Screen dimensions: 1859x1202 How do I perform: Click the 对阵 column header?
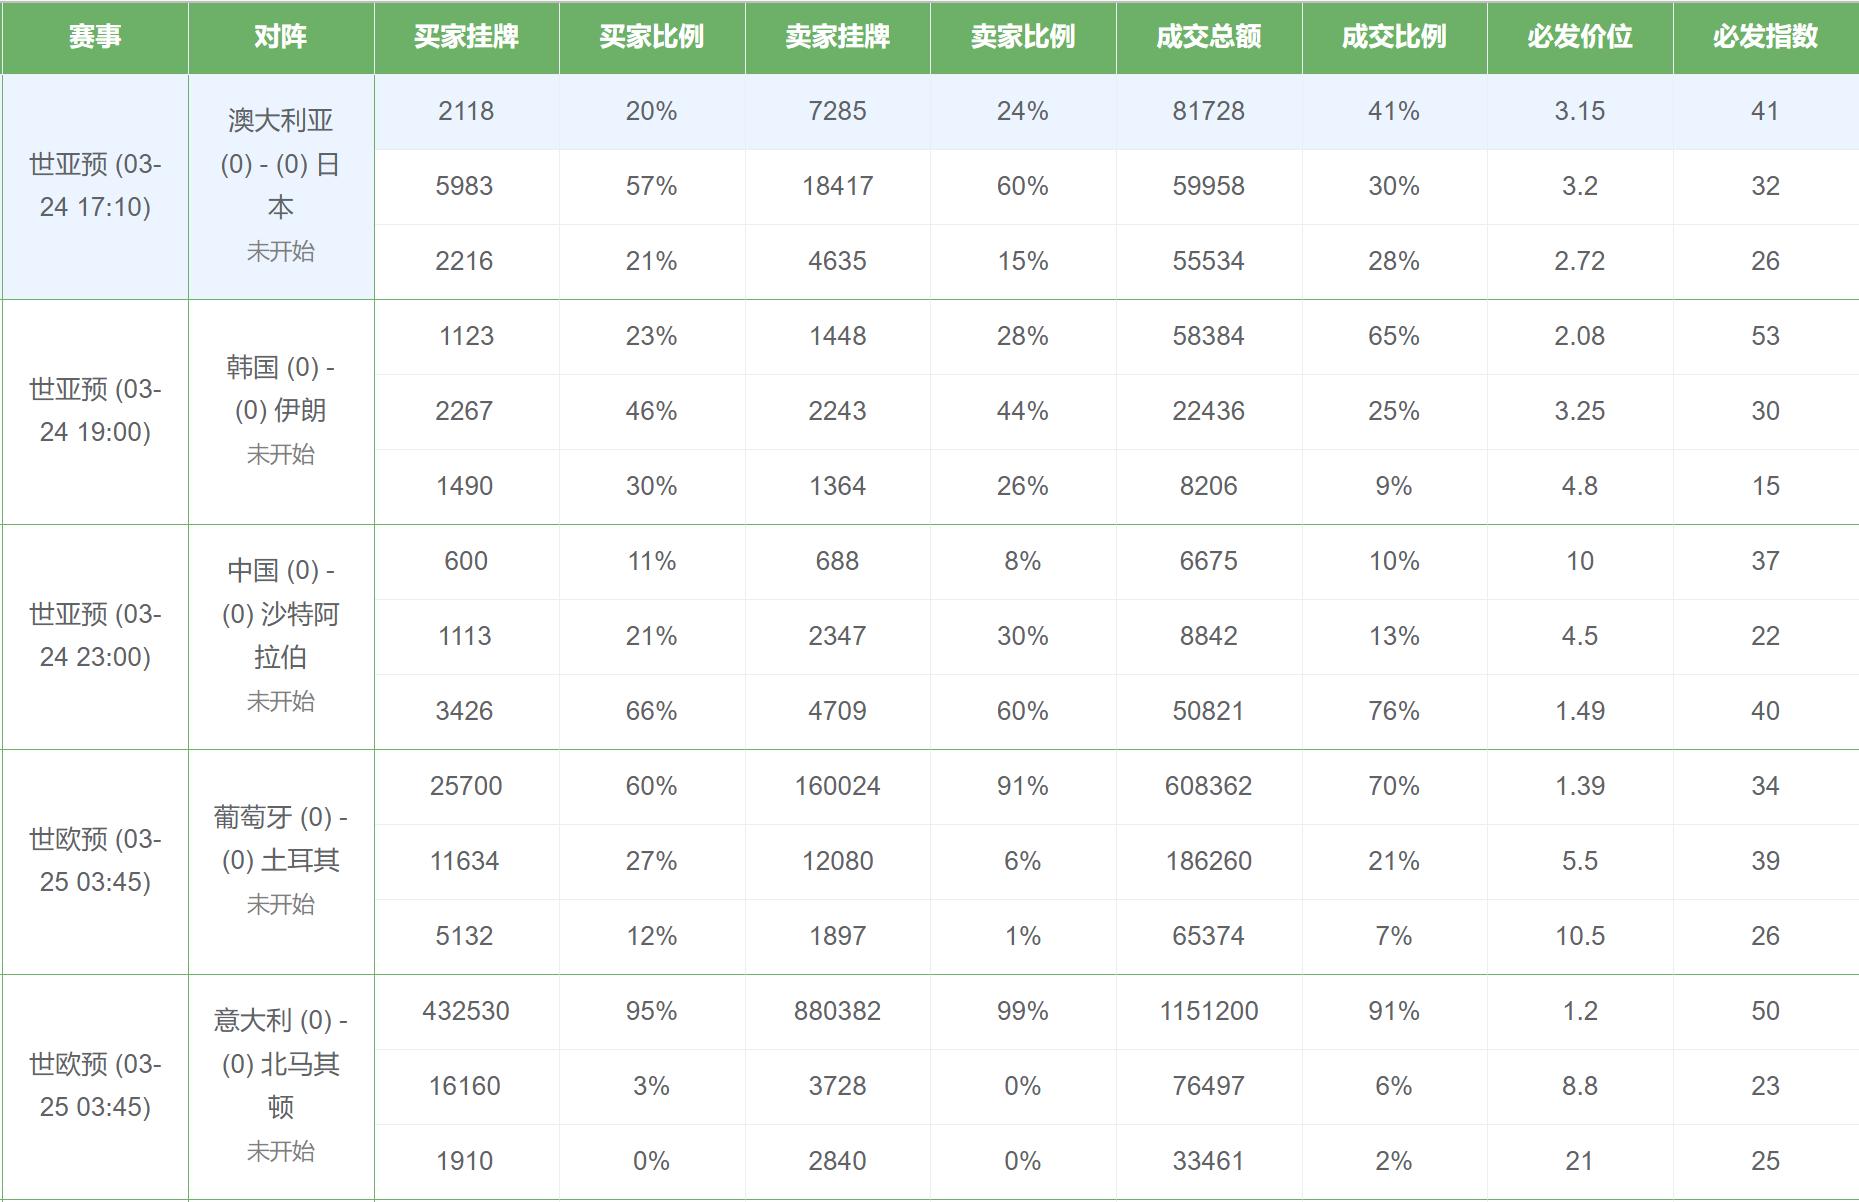tap(280, 38)
